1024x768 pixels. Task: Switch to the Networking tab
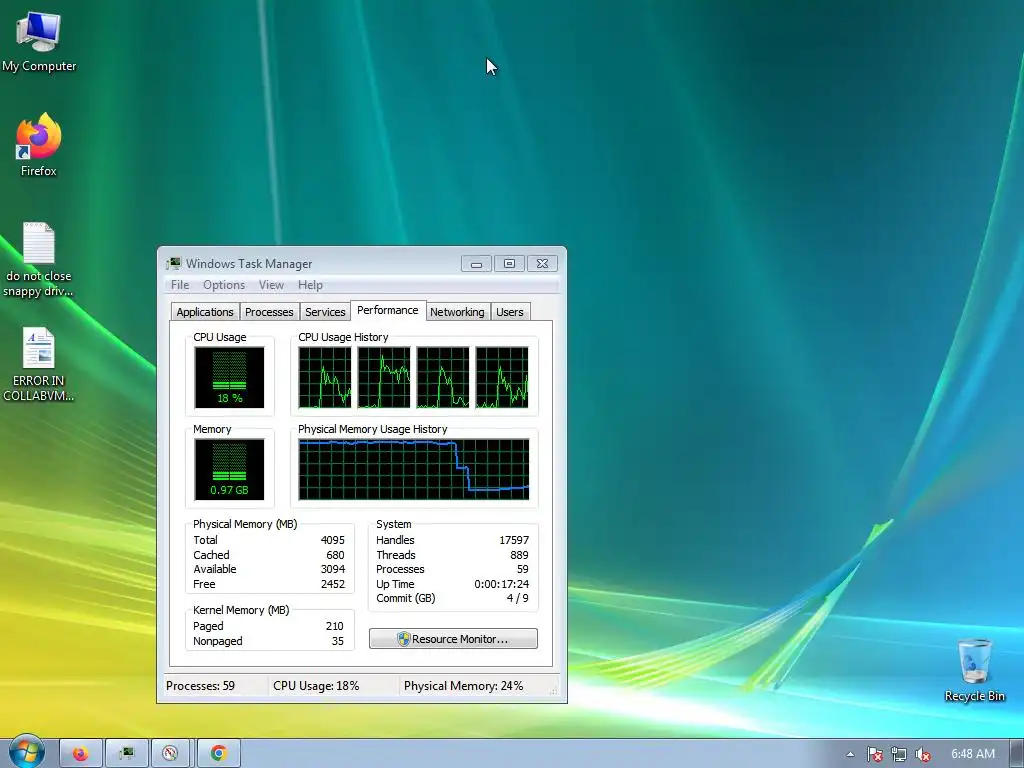coord(457,312)
